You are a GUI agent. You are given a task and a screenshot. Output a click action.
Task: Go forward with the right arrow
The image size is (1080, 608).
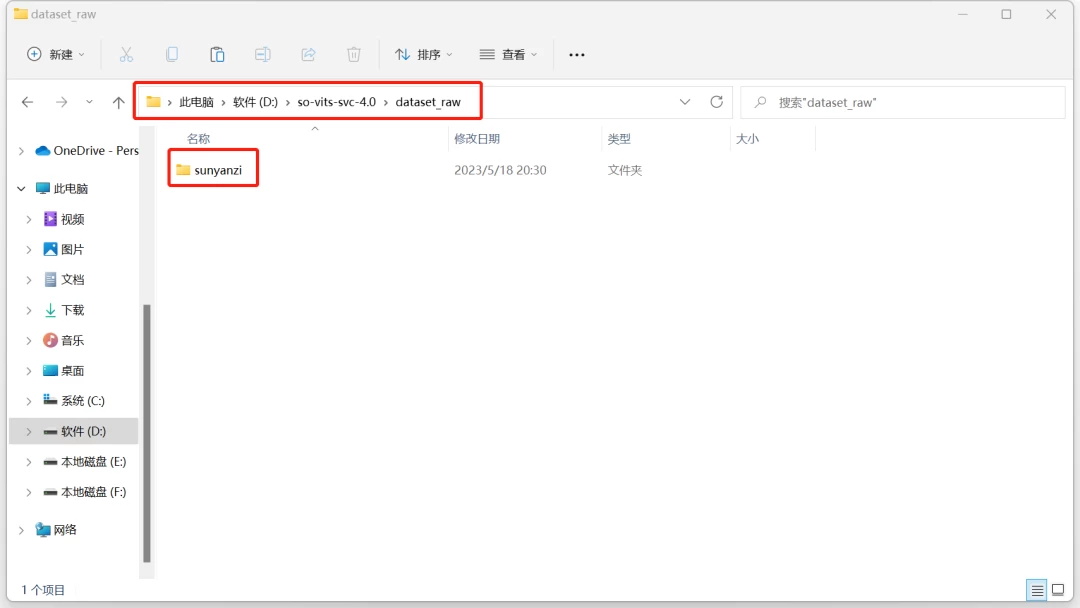point(61,102)
